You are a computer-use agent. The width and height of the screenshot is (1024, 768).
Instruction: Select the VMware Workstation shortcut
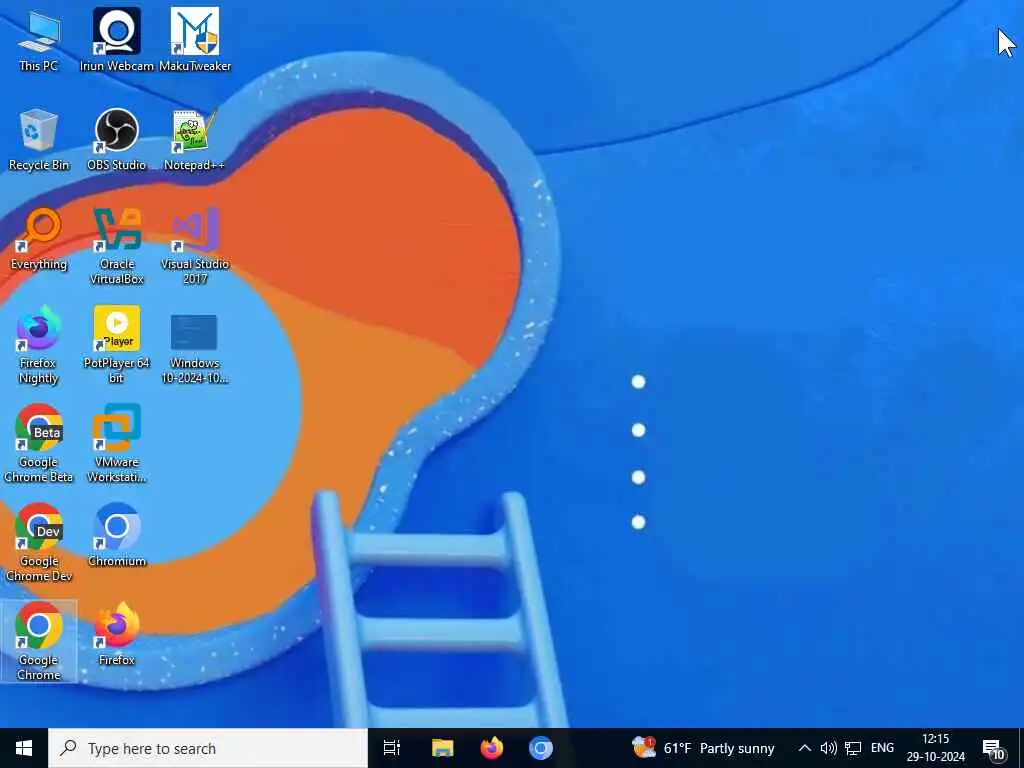point(116,444)
